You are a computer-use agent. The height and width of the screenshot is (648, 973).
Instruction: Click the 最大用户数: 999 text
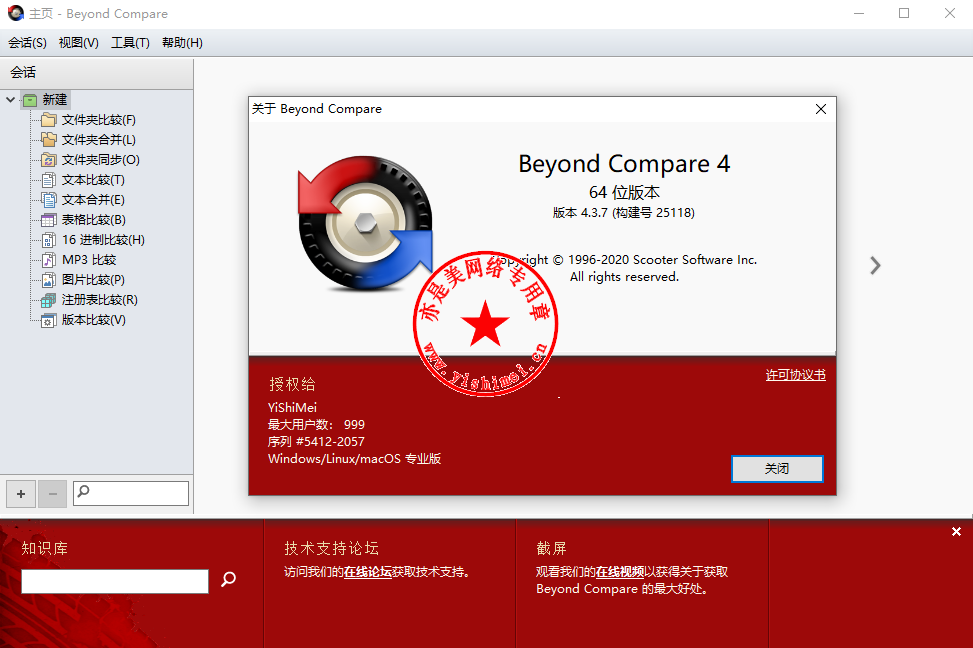coord(316,425)
